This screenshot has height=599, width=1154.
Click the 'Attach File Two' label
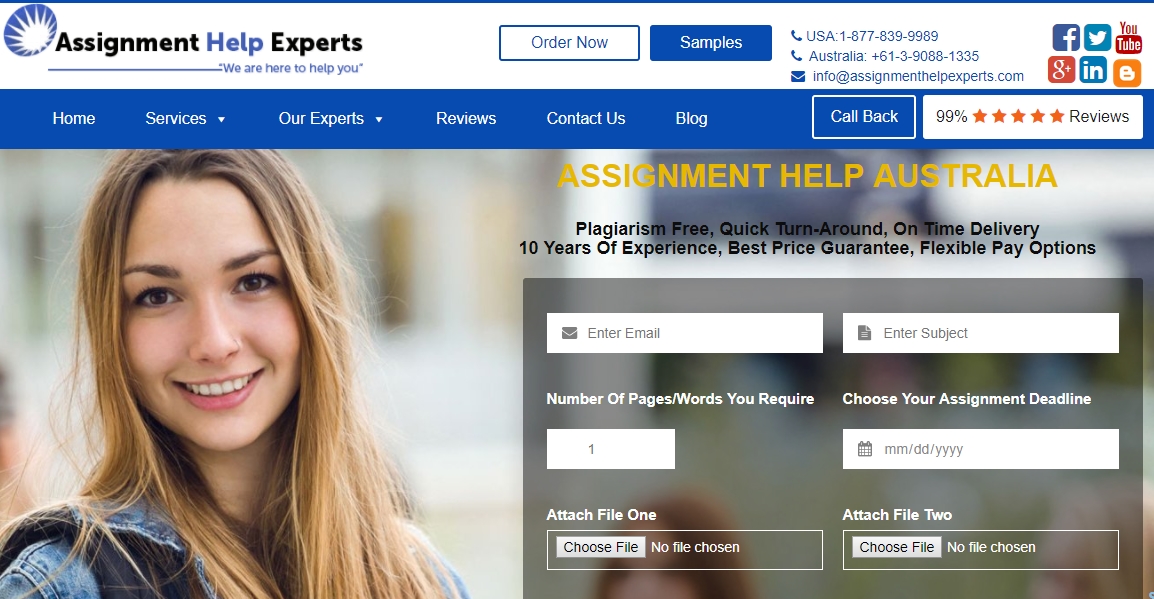tap(897, 515)
